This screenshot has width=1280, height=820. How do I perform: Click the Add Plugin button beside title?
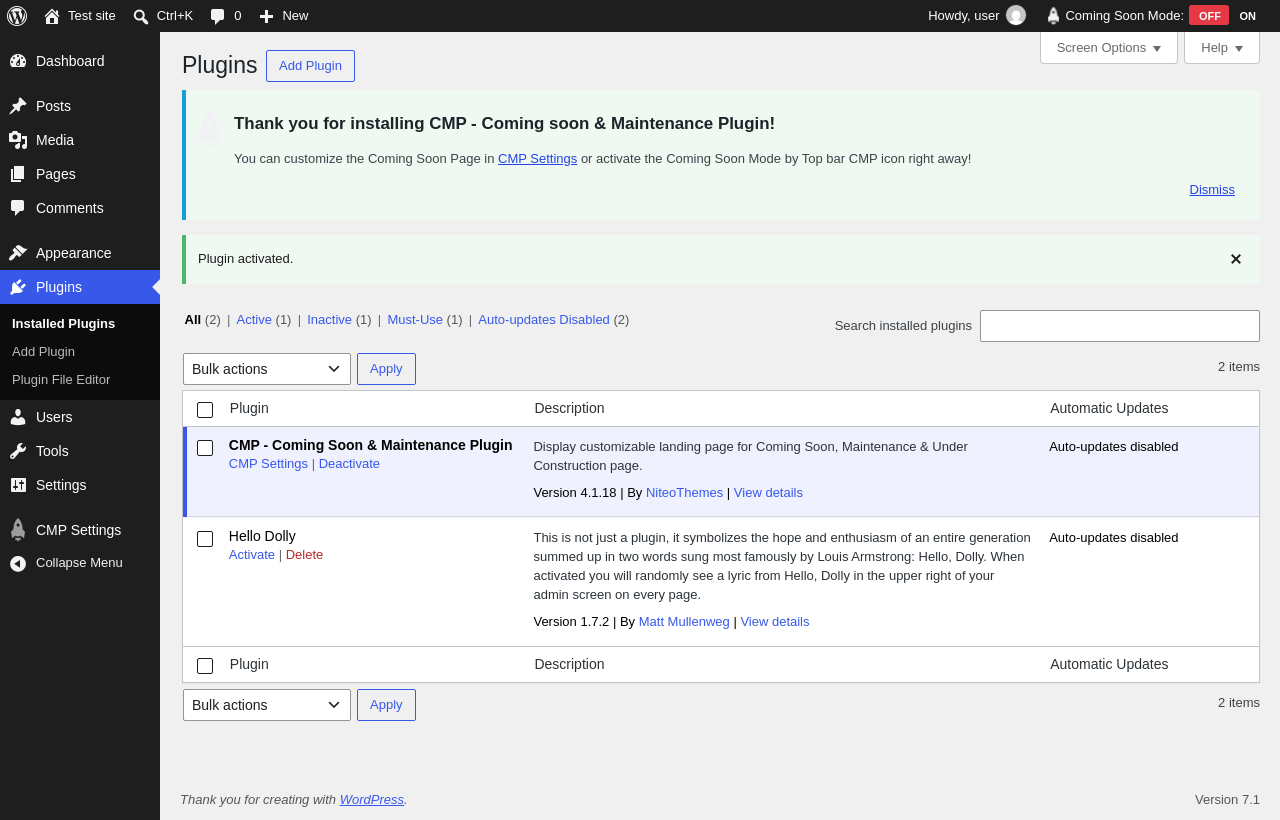(310, 66)
